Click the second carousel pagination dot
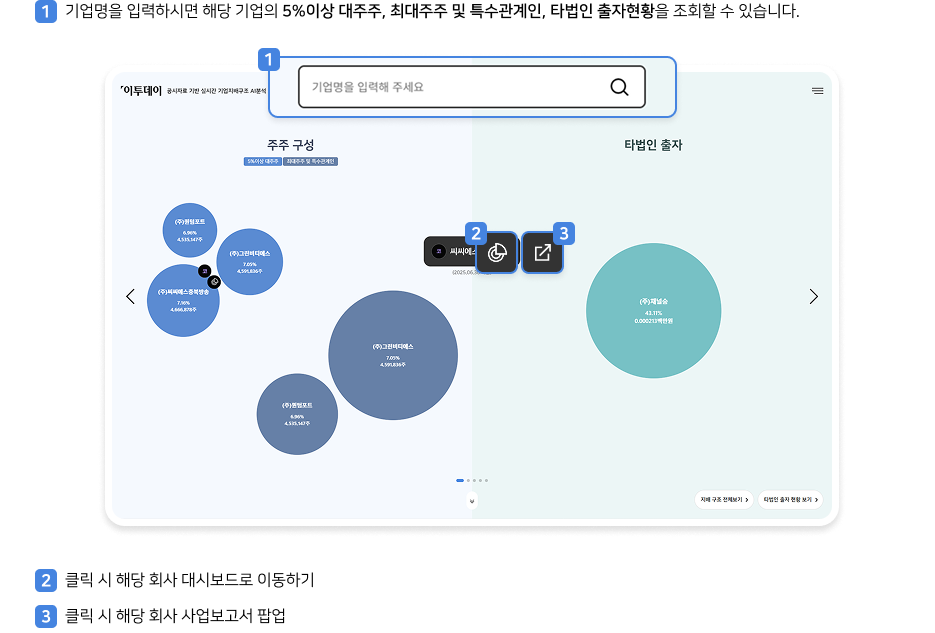 468,481
